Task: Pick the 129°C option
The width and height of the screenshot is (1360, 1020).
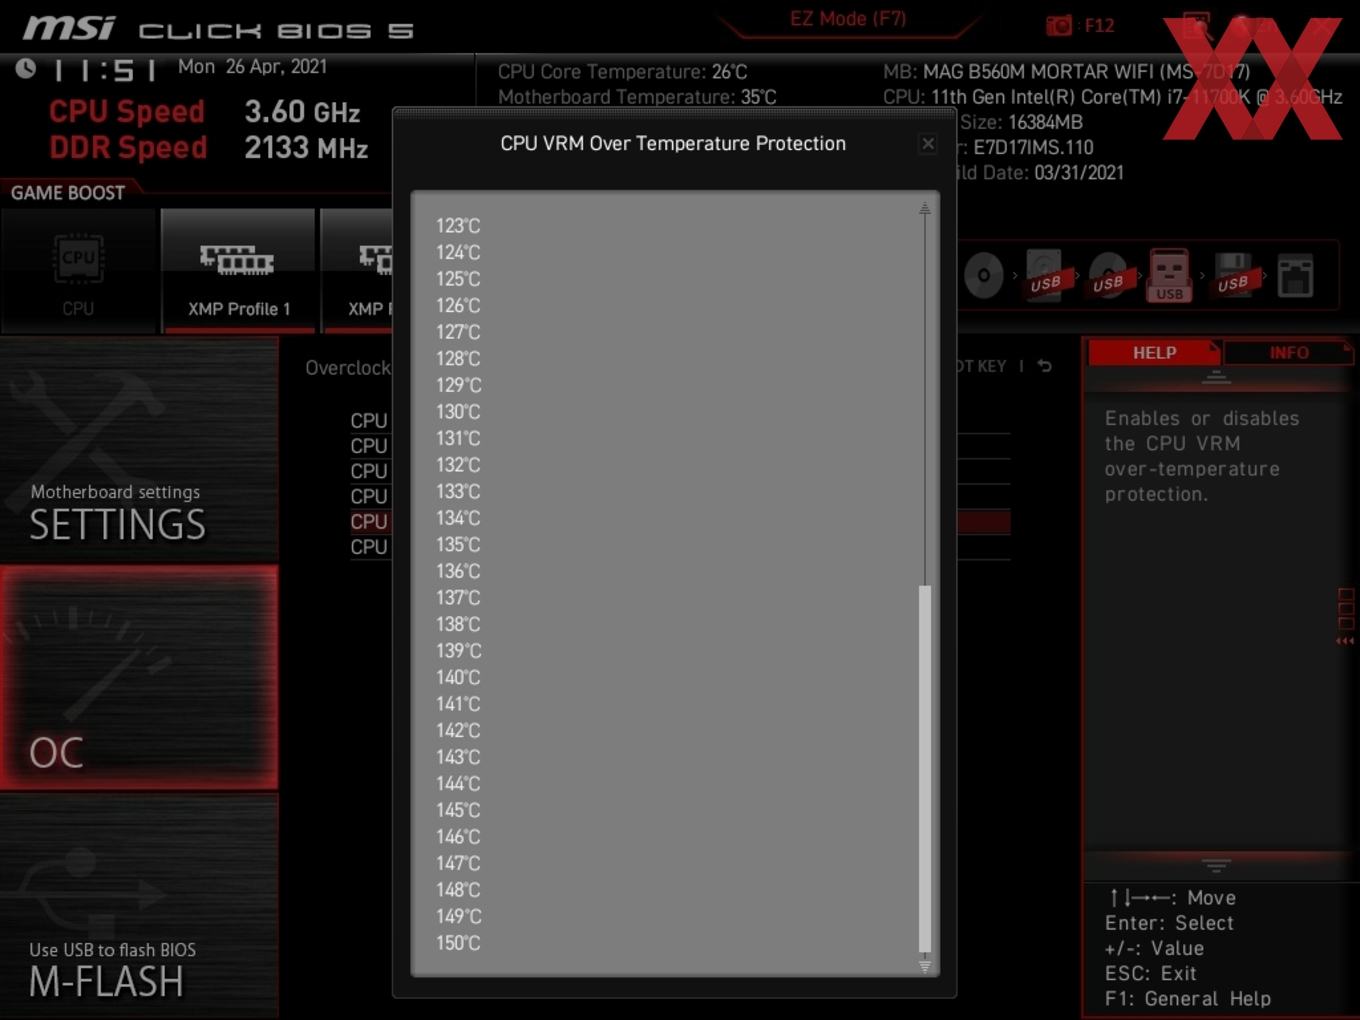Action: click(458, 385)
